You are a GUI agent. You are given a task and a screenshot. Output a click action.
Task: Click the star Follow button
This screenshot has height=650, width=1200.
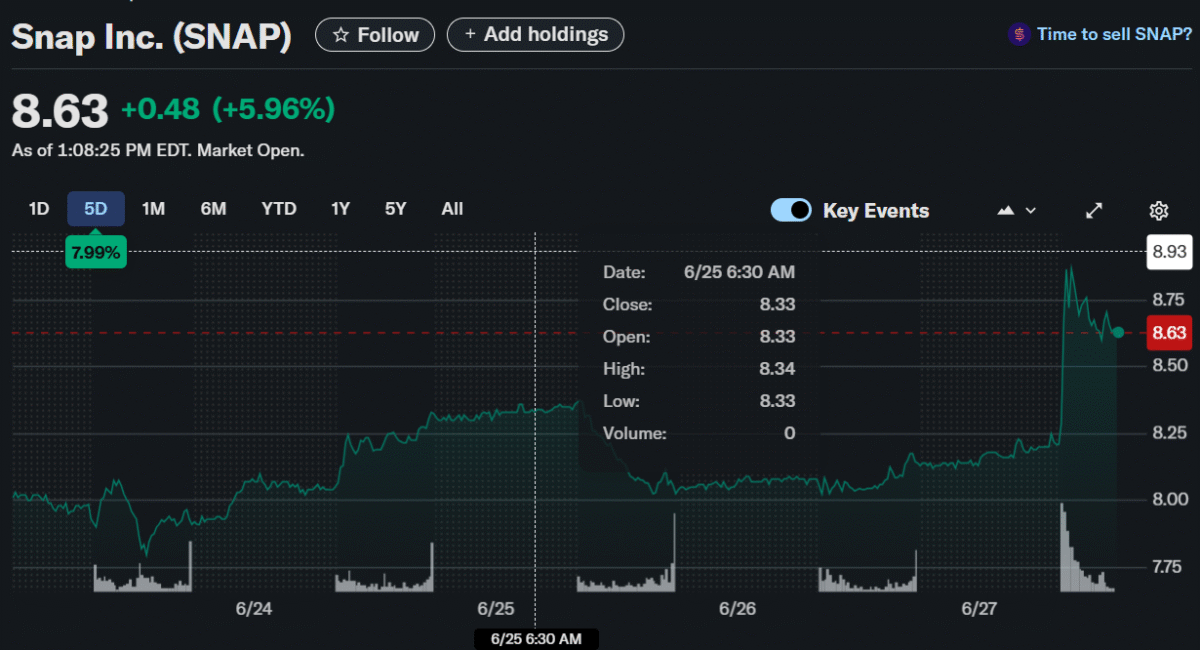(x=375, y=35)
